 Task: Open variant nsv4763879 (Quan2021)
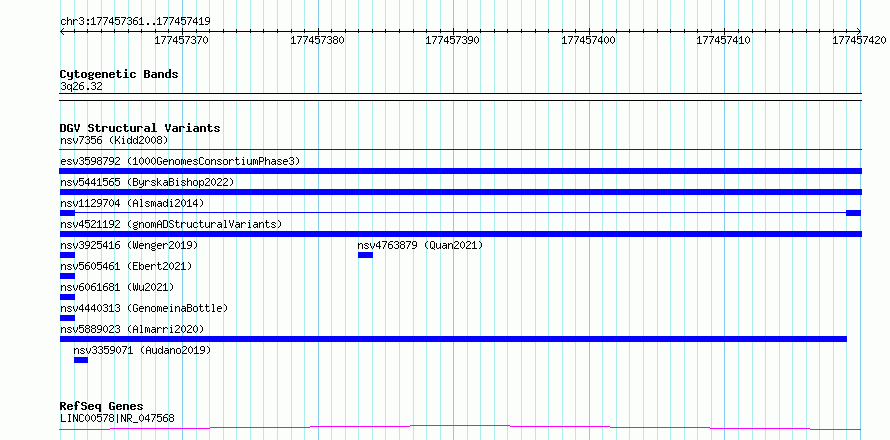pyautogui.click(x=420, y=245)
